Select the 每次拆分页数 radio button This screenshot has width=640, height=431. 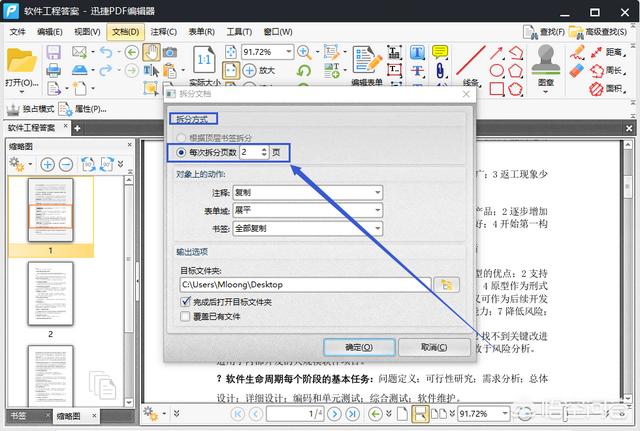point(181,152)
